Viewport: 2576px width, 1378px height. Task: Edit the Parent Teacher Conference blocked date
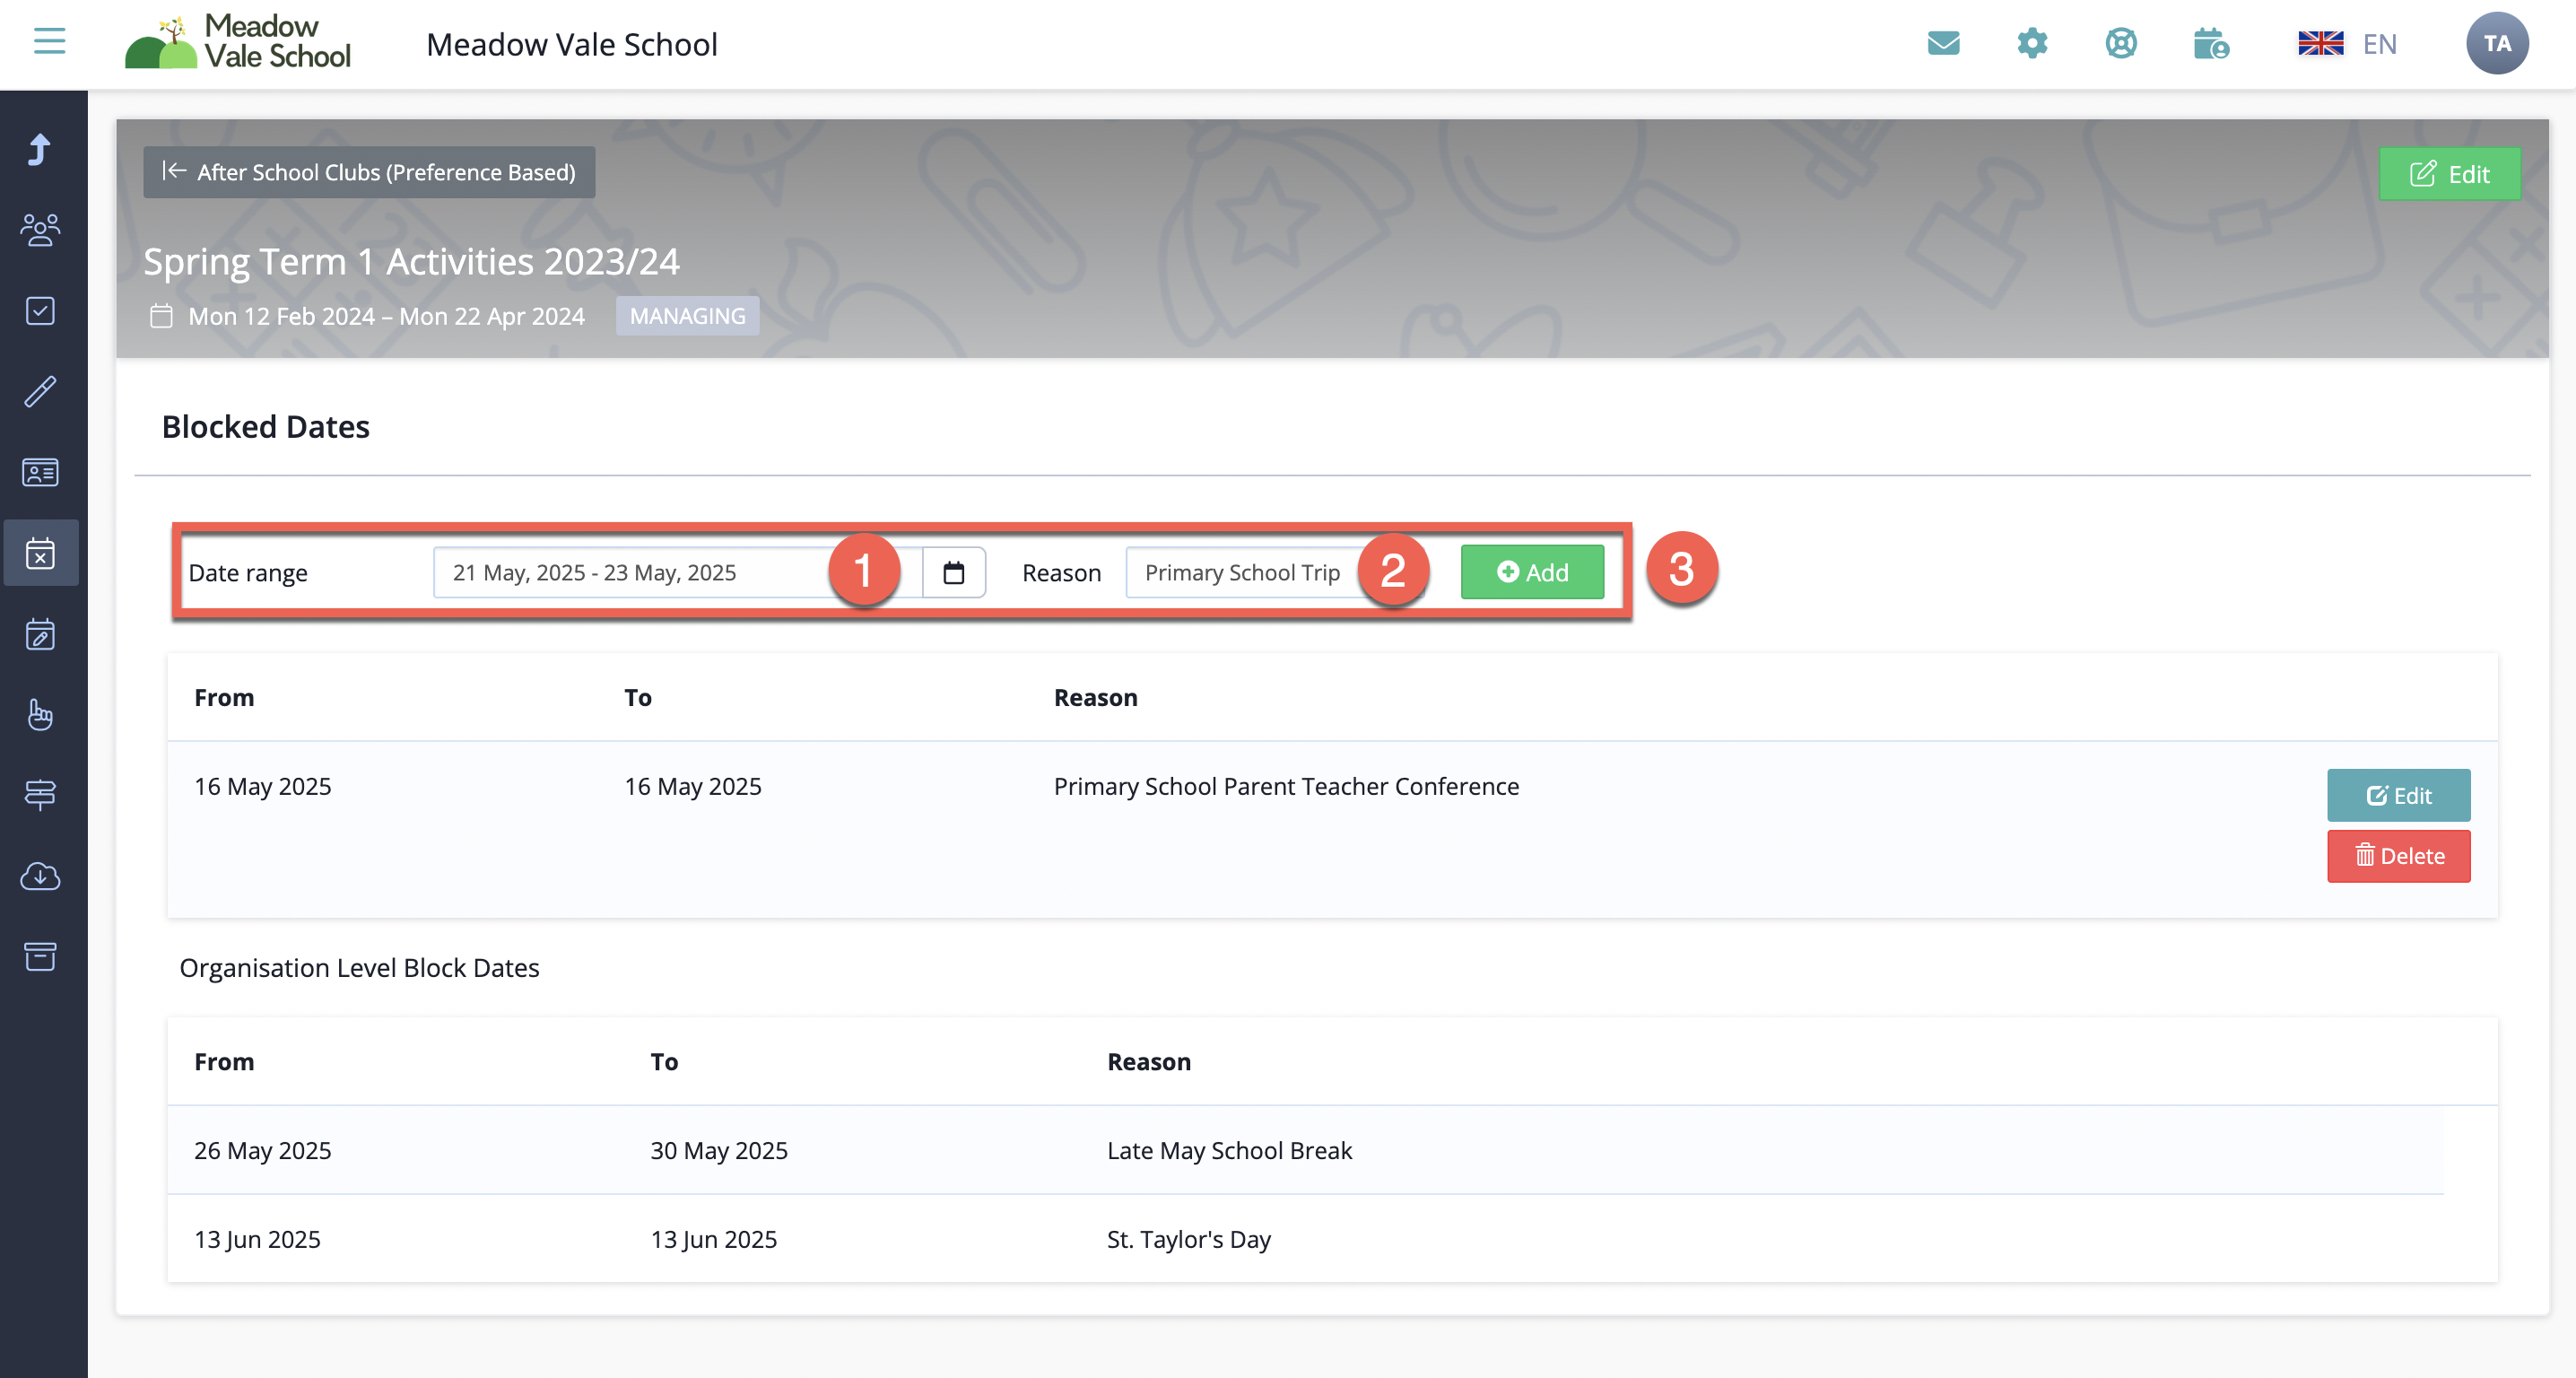(2398, 795)
